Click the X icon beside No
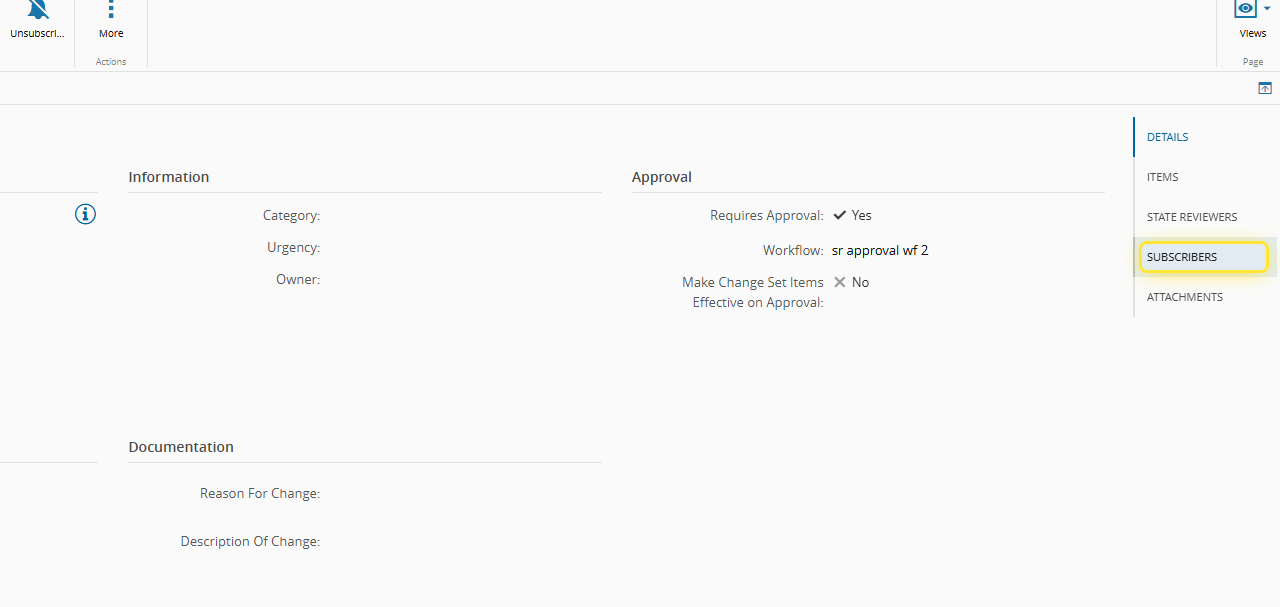 pyautogui.click(x=840, y=282)
